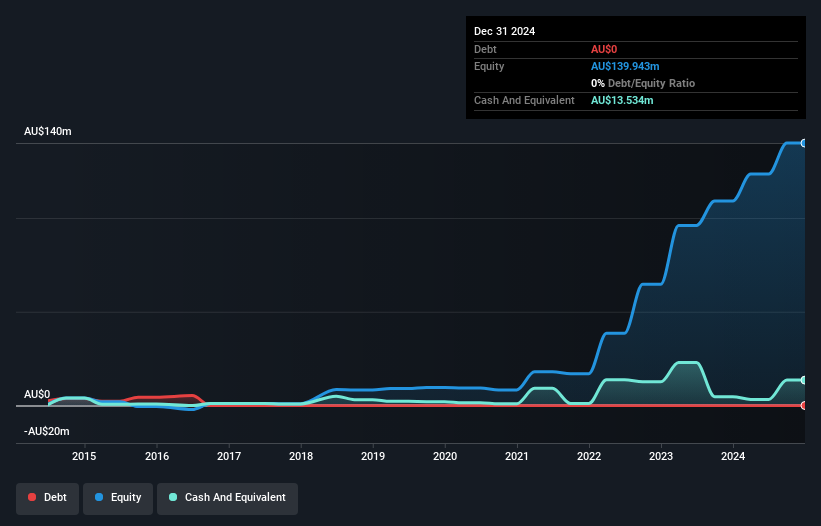Click the 2016 x-axis label
The width and height of the screenshot is (821, 526).
(x=157, y=456)
